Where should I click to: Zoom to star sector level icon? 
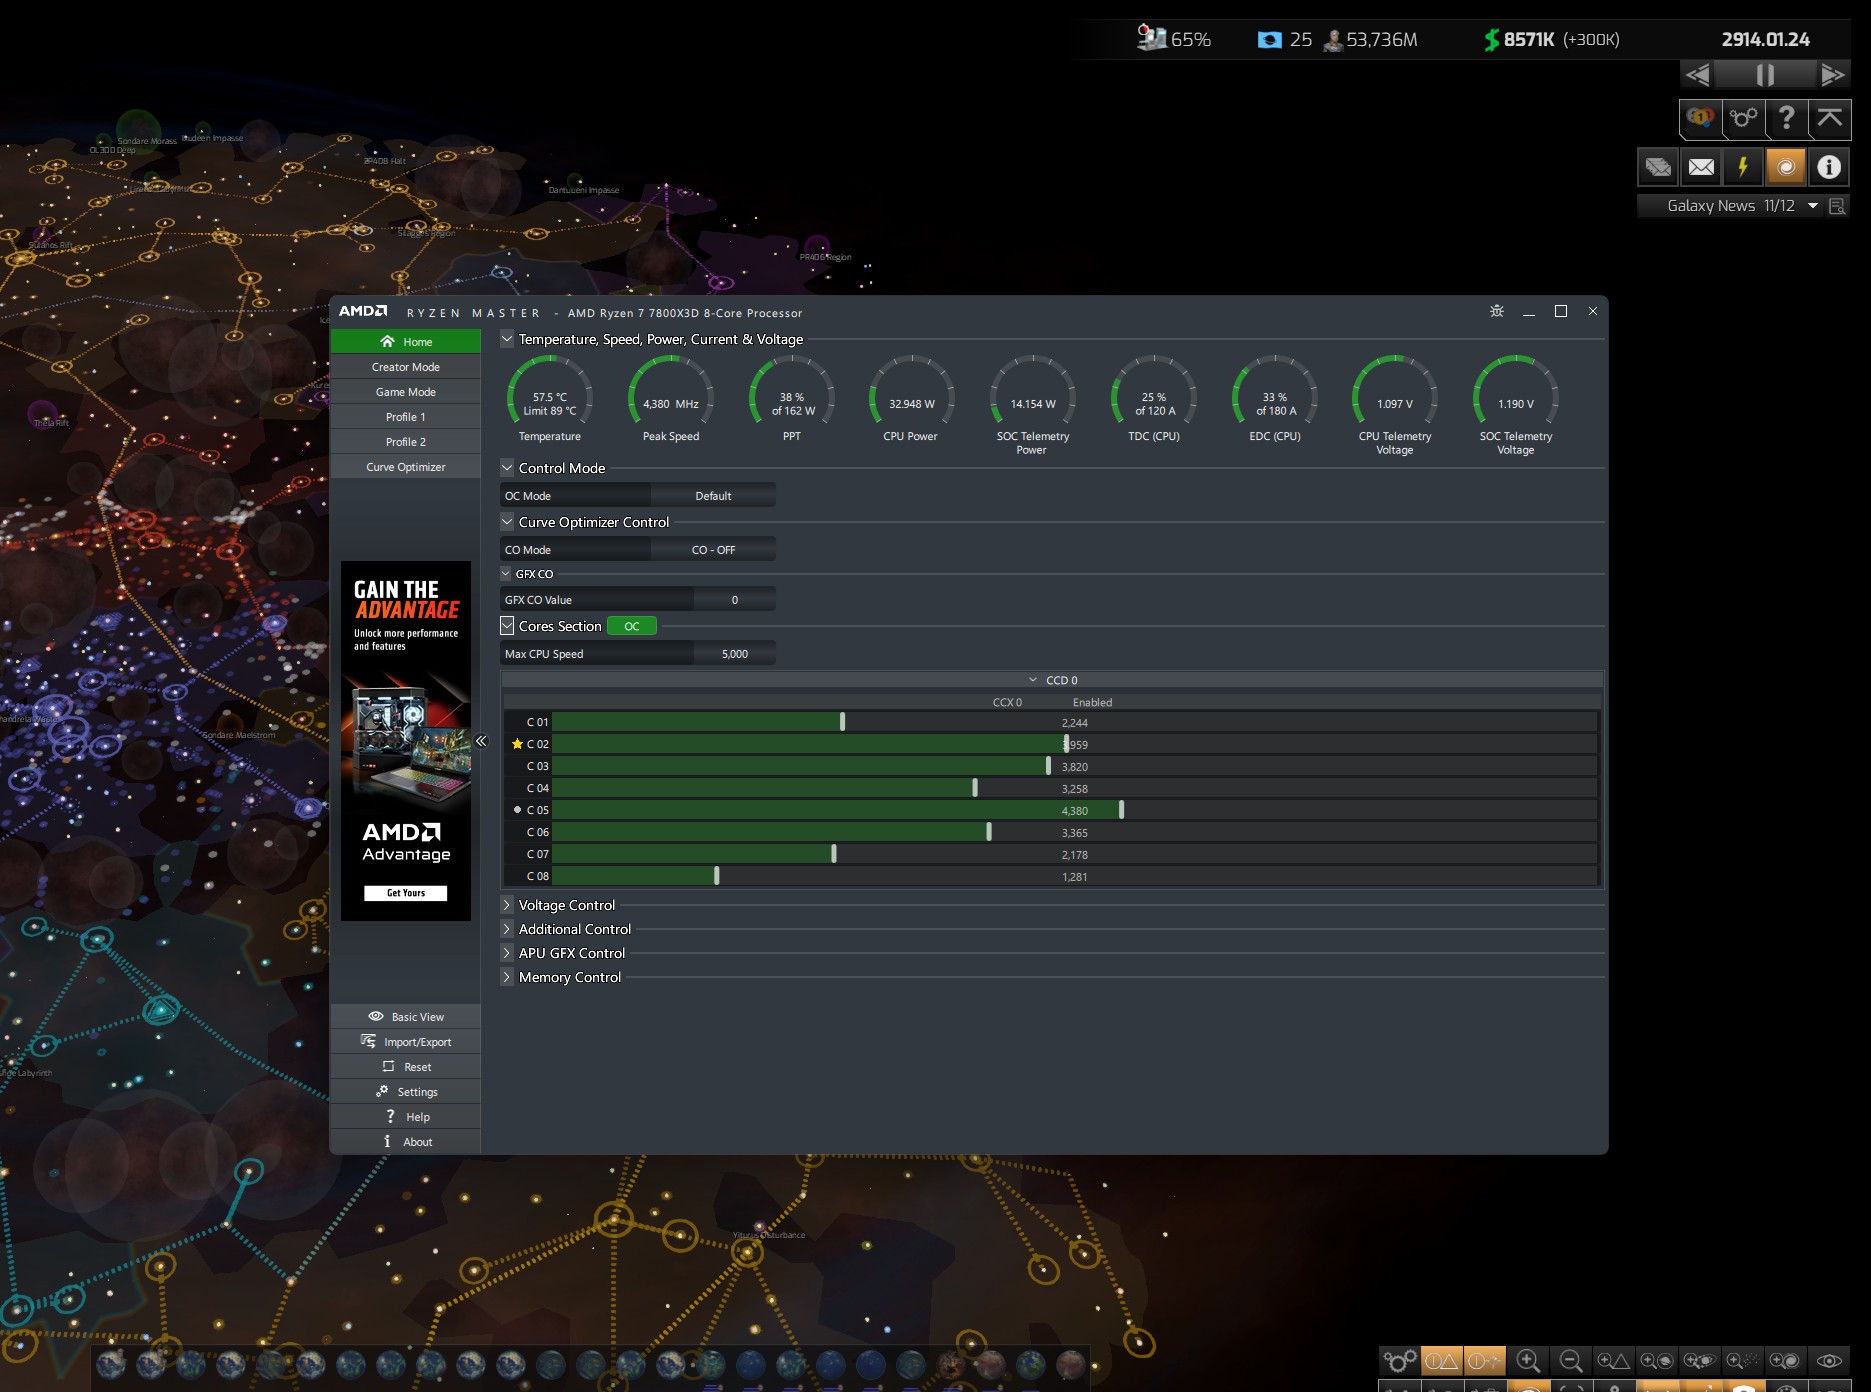(x=1742, y=1360)
